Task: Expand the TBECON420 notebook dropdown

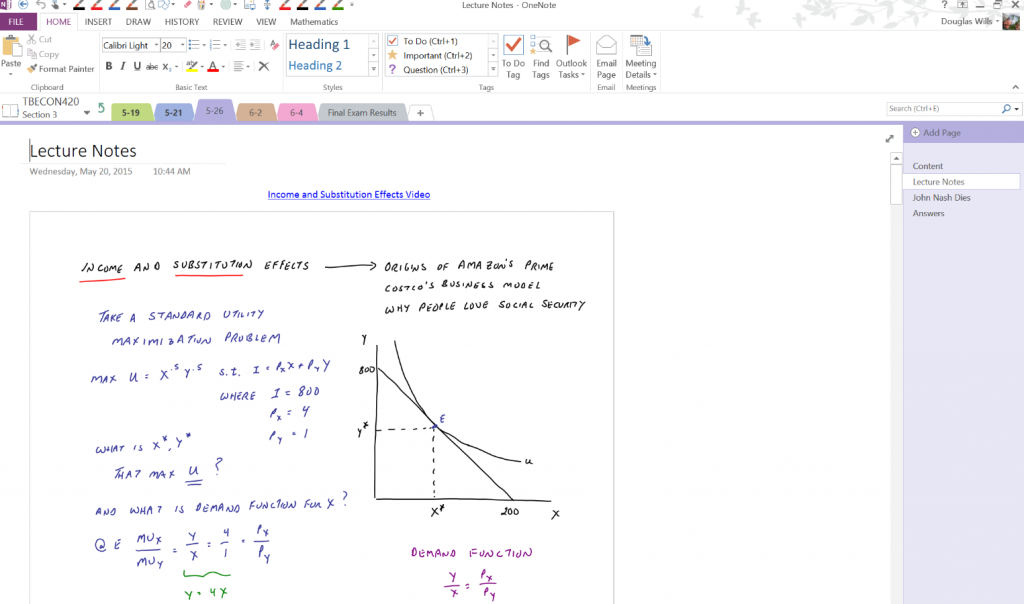Action: (87, 113)
